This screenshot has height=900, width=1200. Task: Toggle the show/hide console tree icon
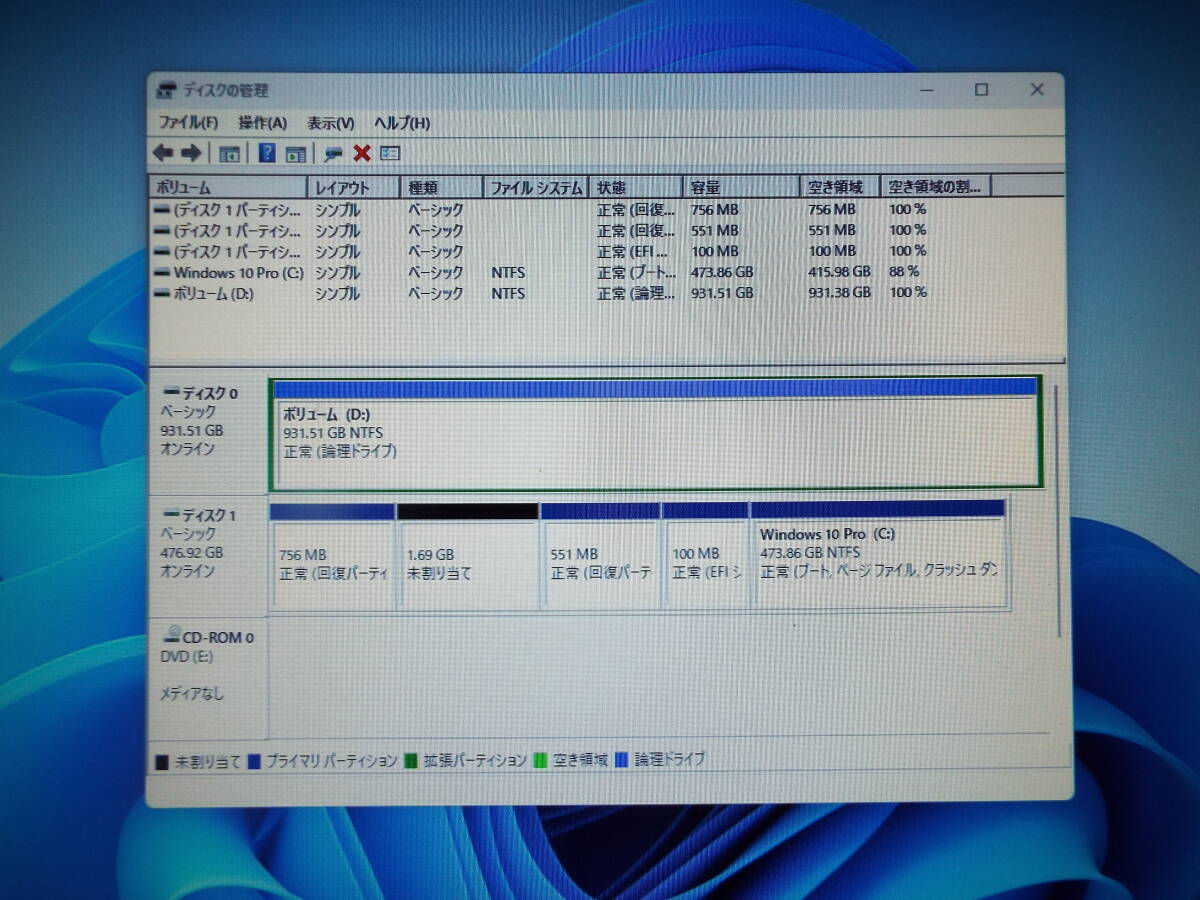[230, 154]
